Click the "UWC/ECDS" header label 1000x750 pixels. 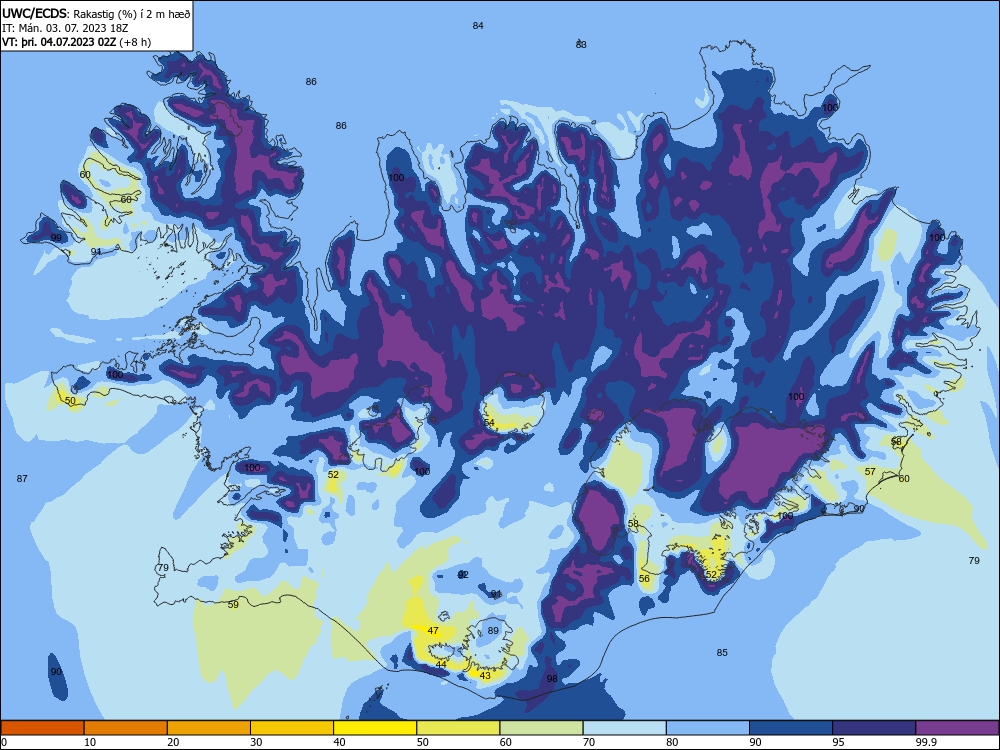coord(35,14)
